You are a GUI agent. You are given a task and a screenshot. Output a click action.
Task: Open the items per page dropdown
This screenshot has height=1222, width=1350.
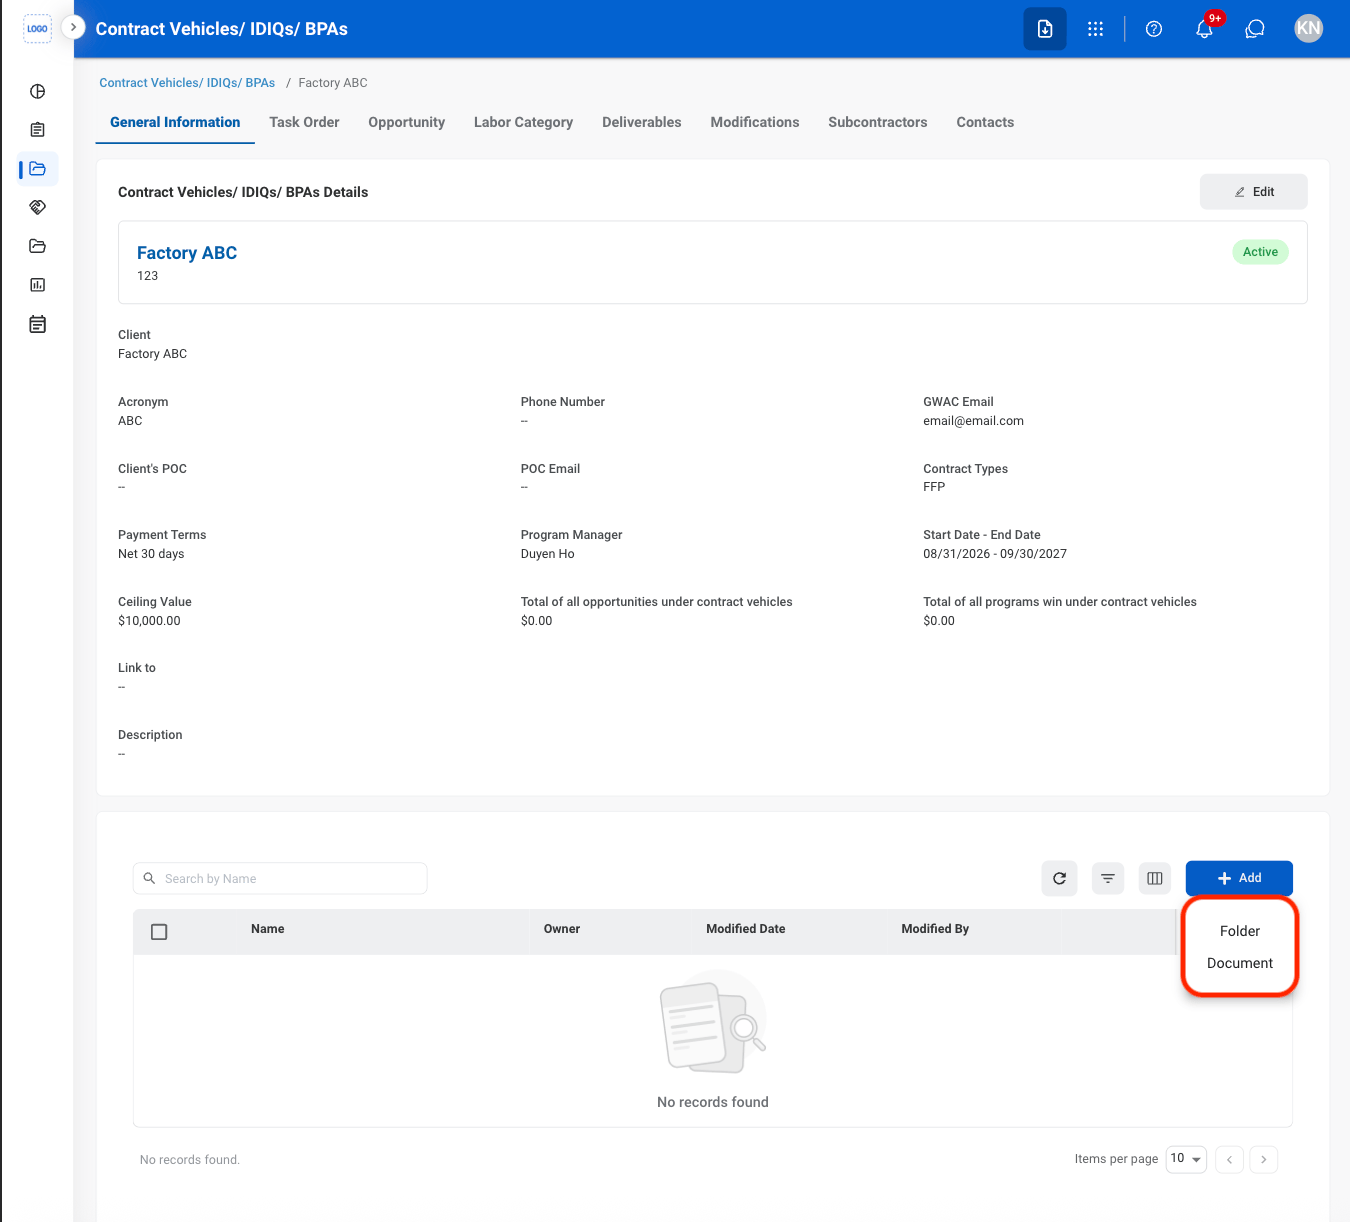click(x=1186, y=1159)
